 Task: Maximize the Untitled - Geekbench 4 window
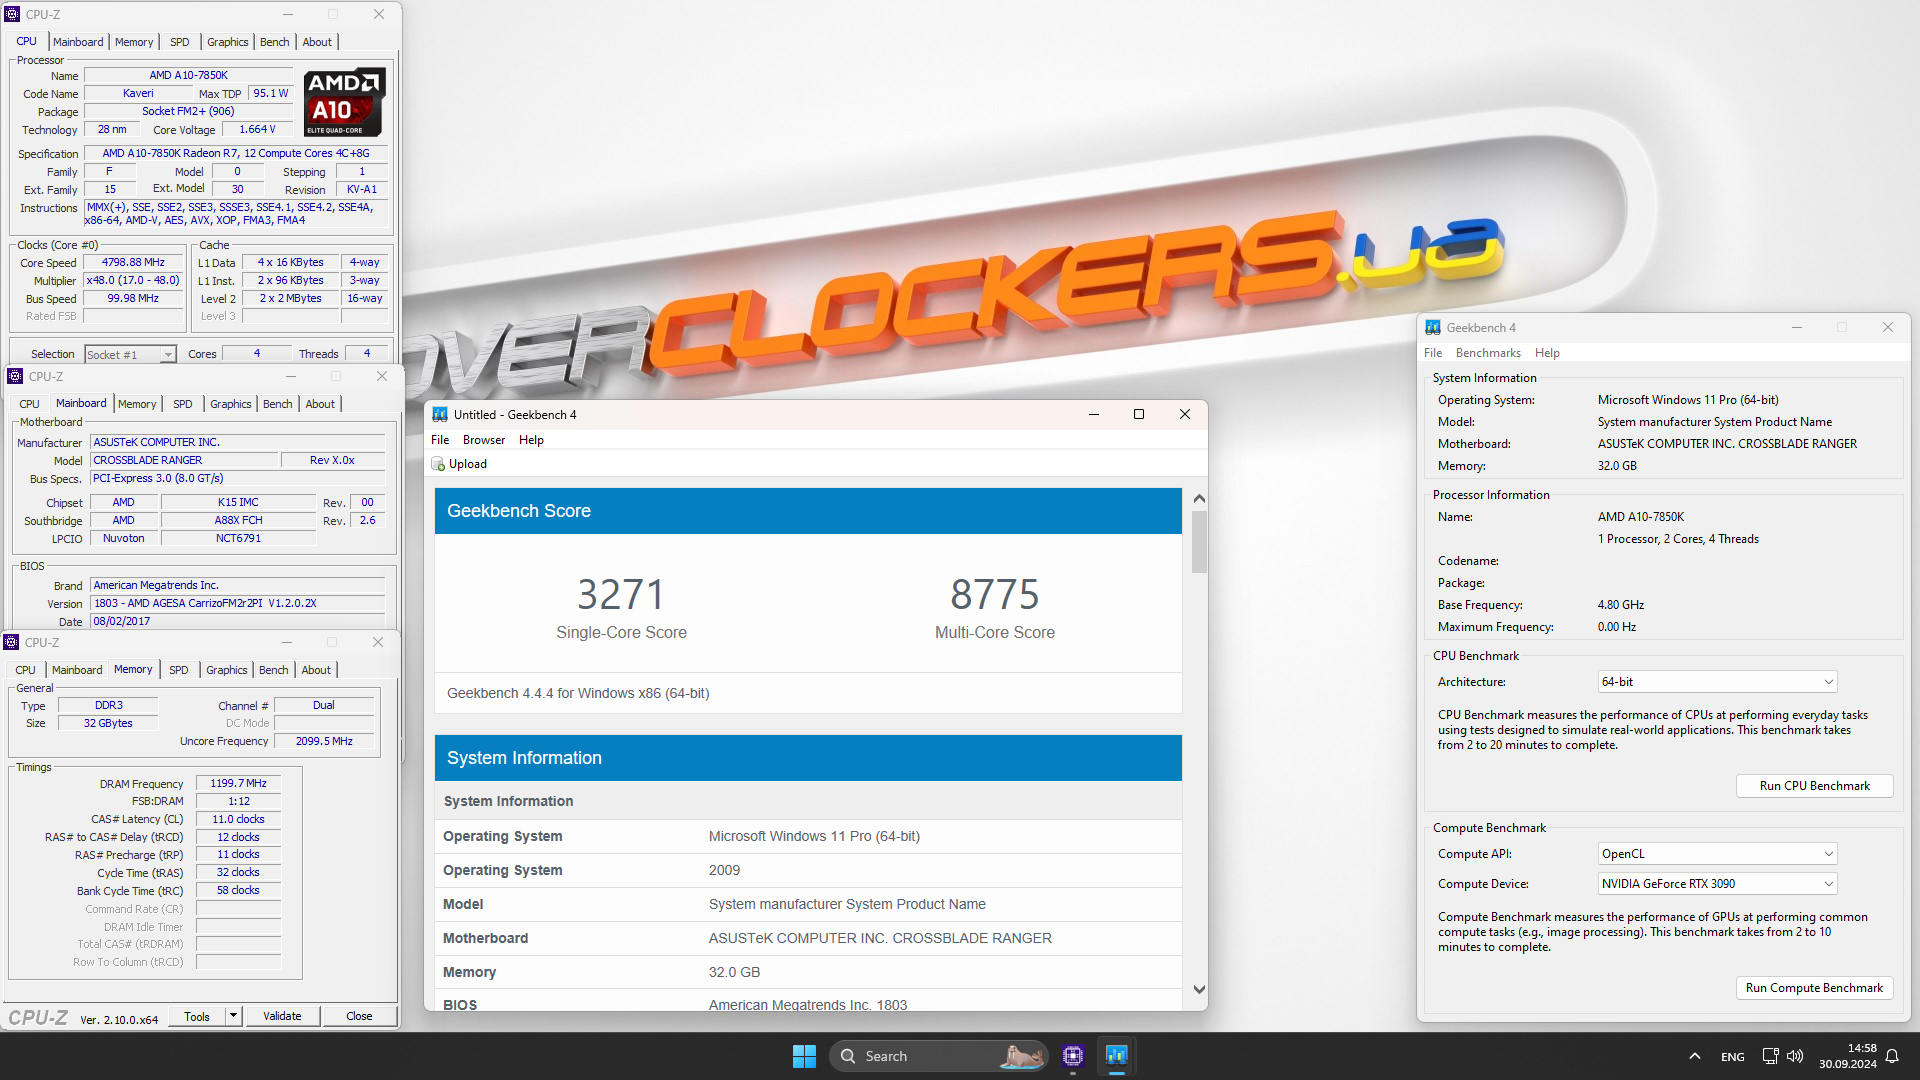point(1138,414)
